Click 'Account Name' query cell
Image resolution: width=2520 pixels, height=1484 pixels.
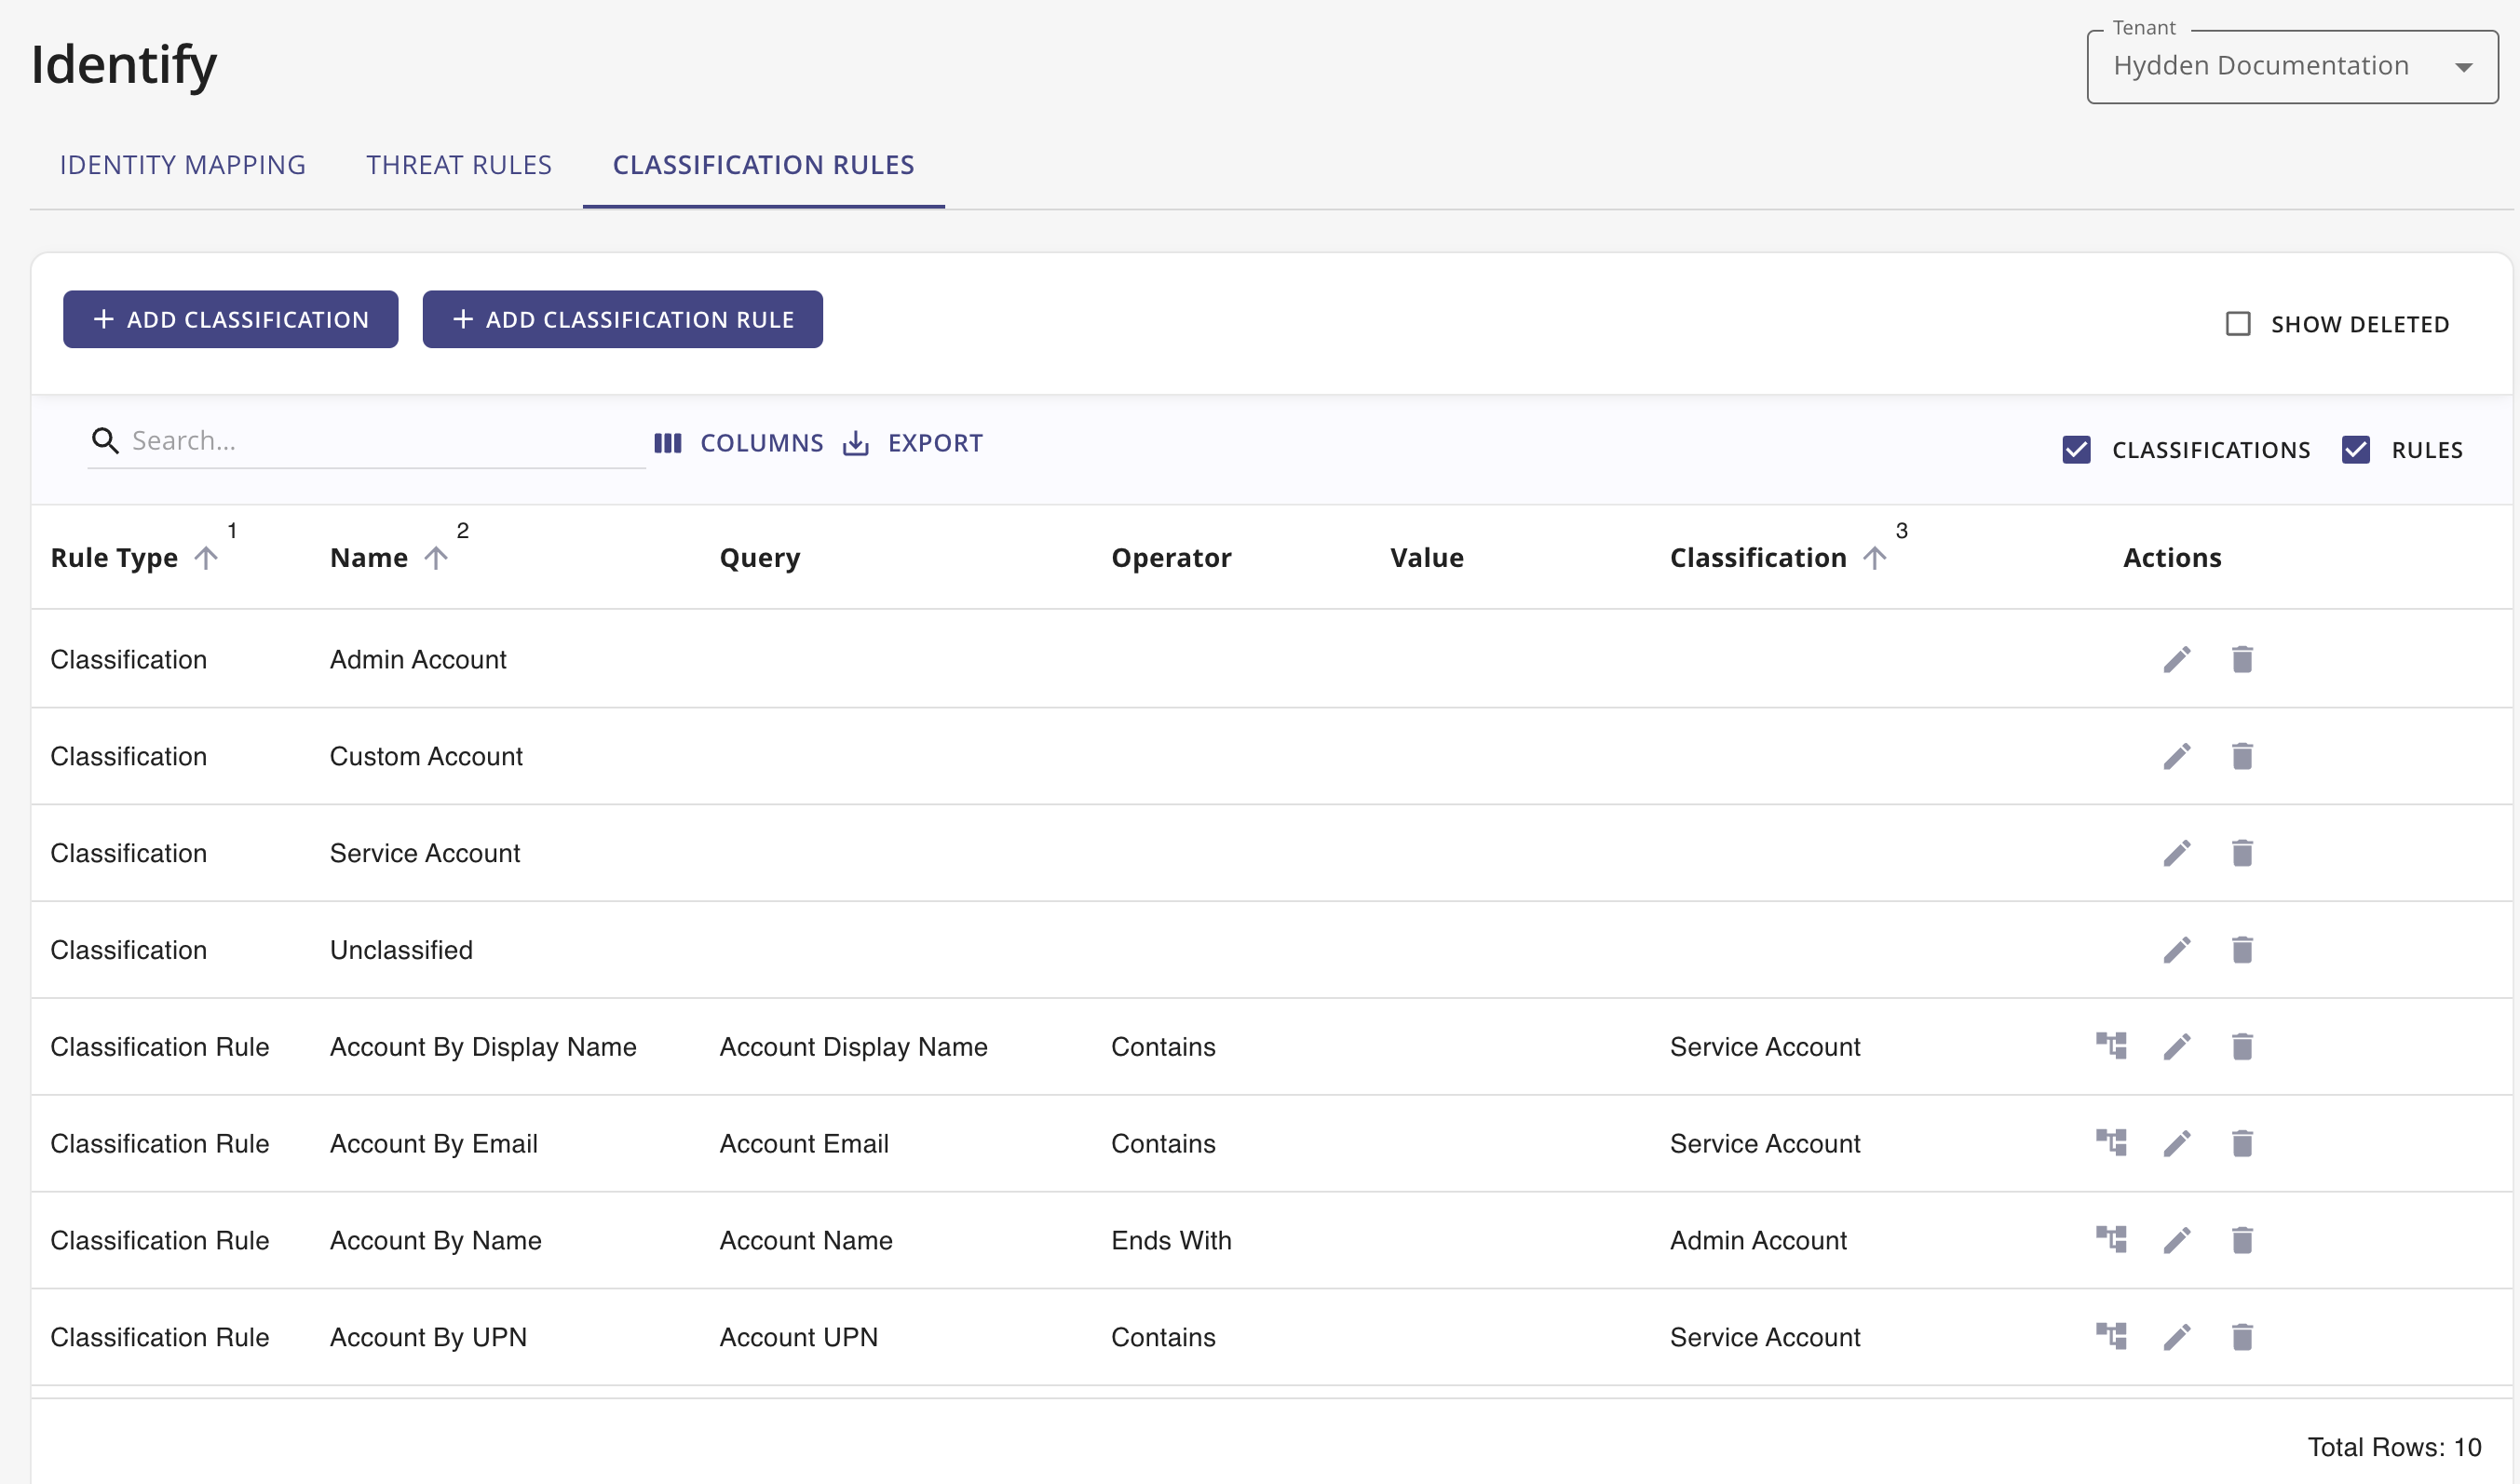[x=806, y=1241]
